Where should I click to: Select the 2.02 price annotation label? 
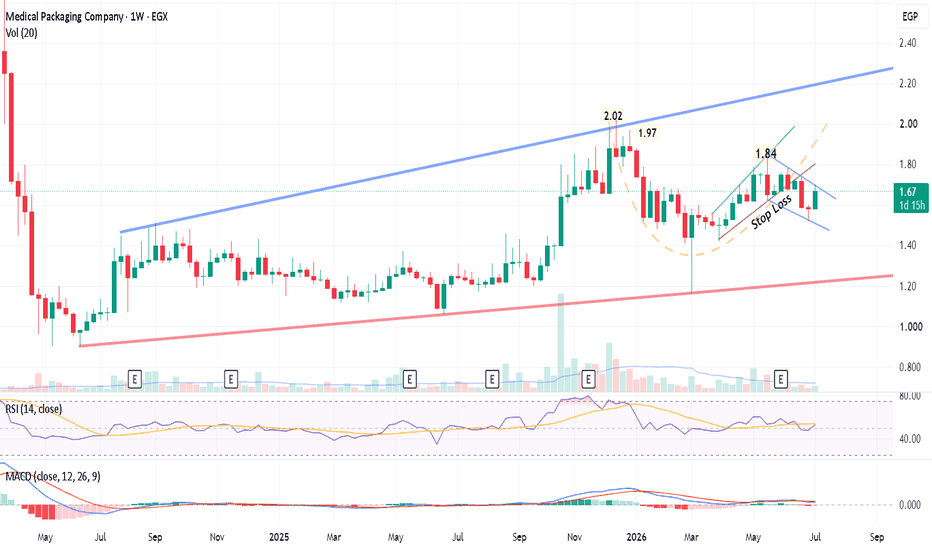pyautogui.click(x=613, y=116)
